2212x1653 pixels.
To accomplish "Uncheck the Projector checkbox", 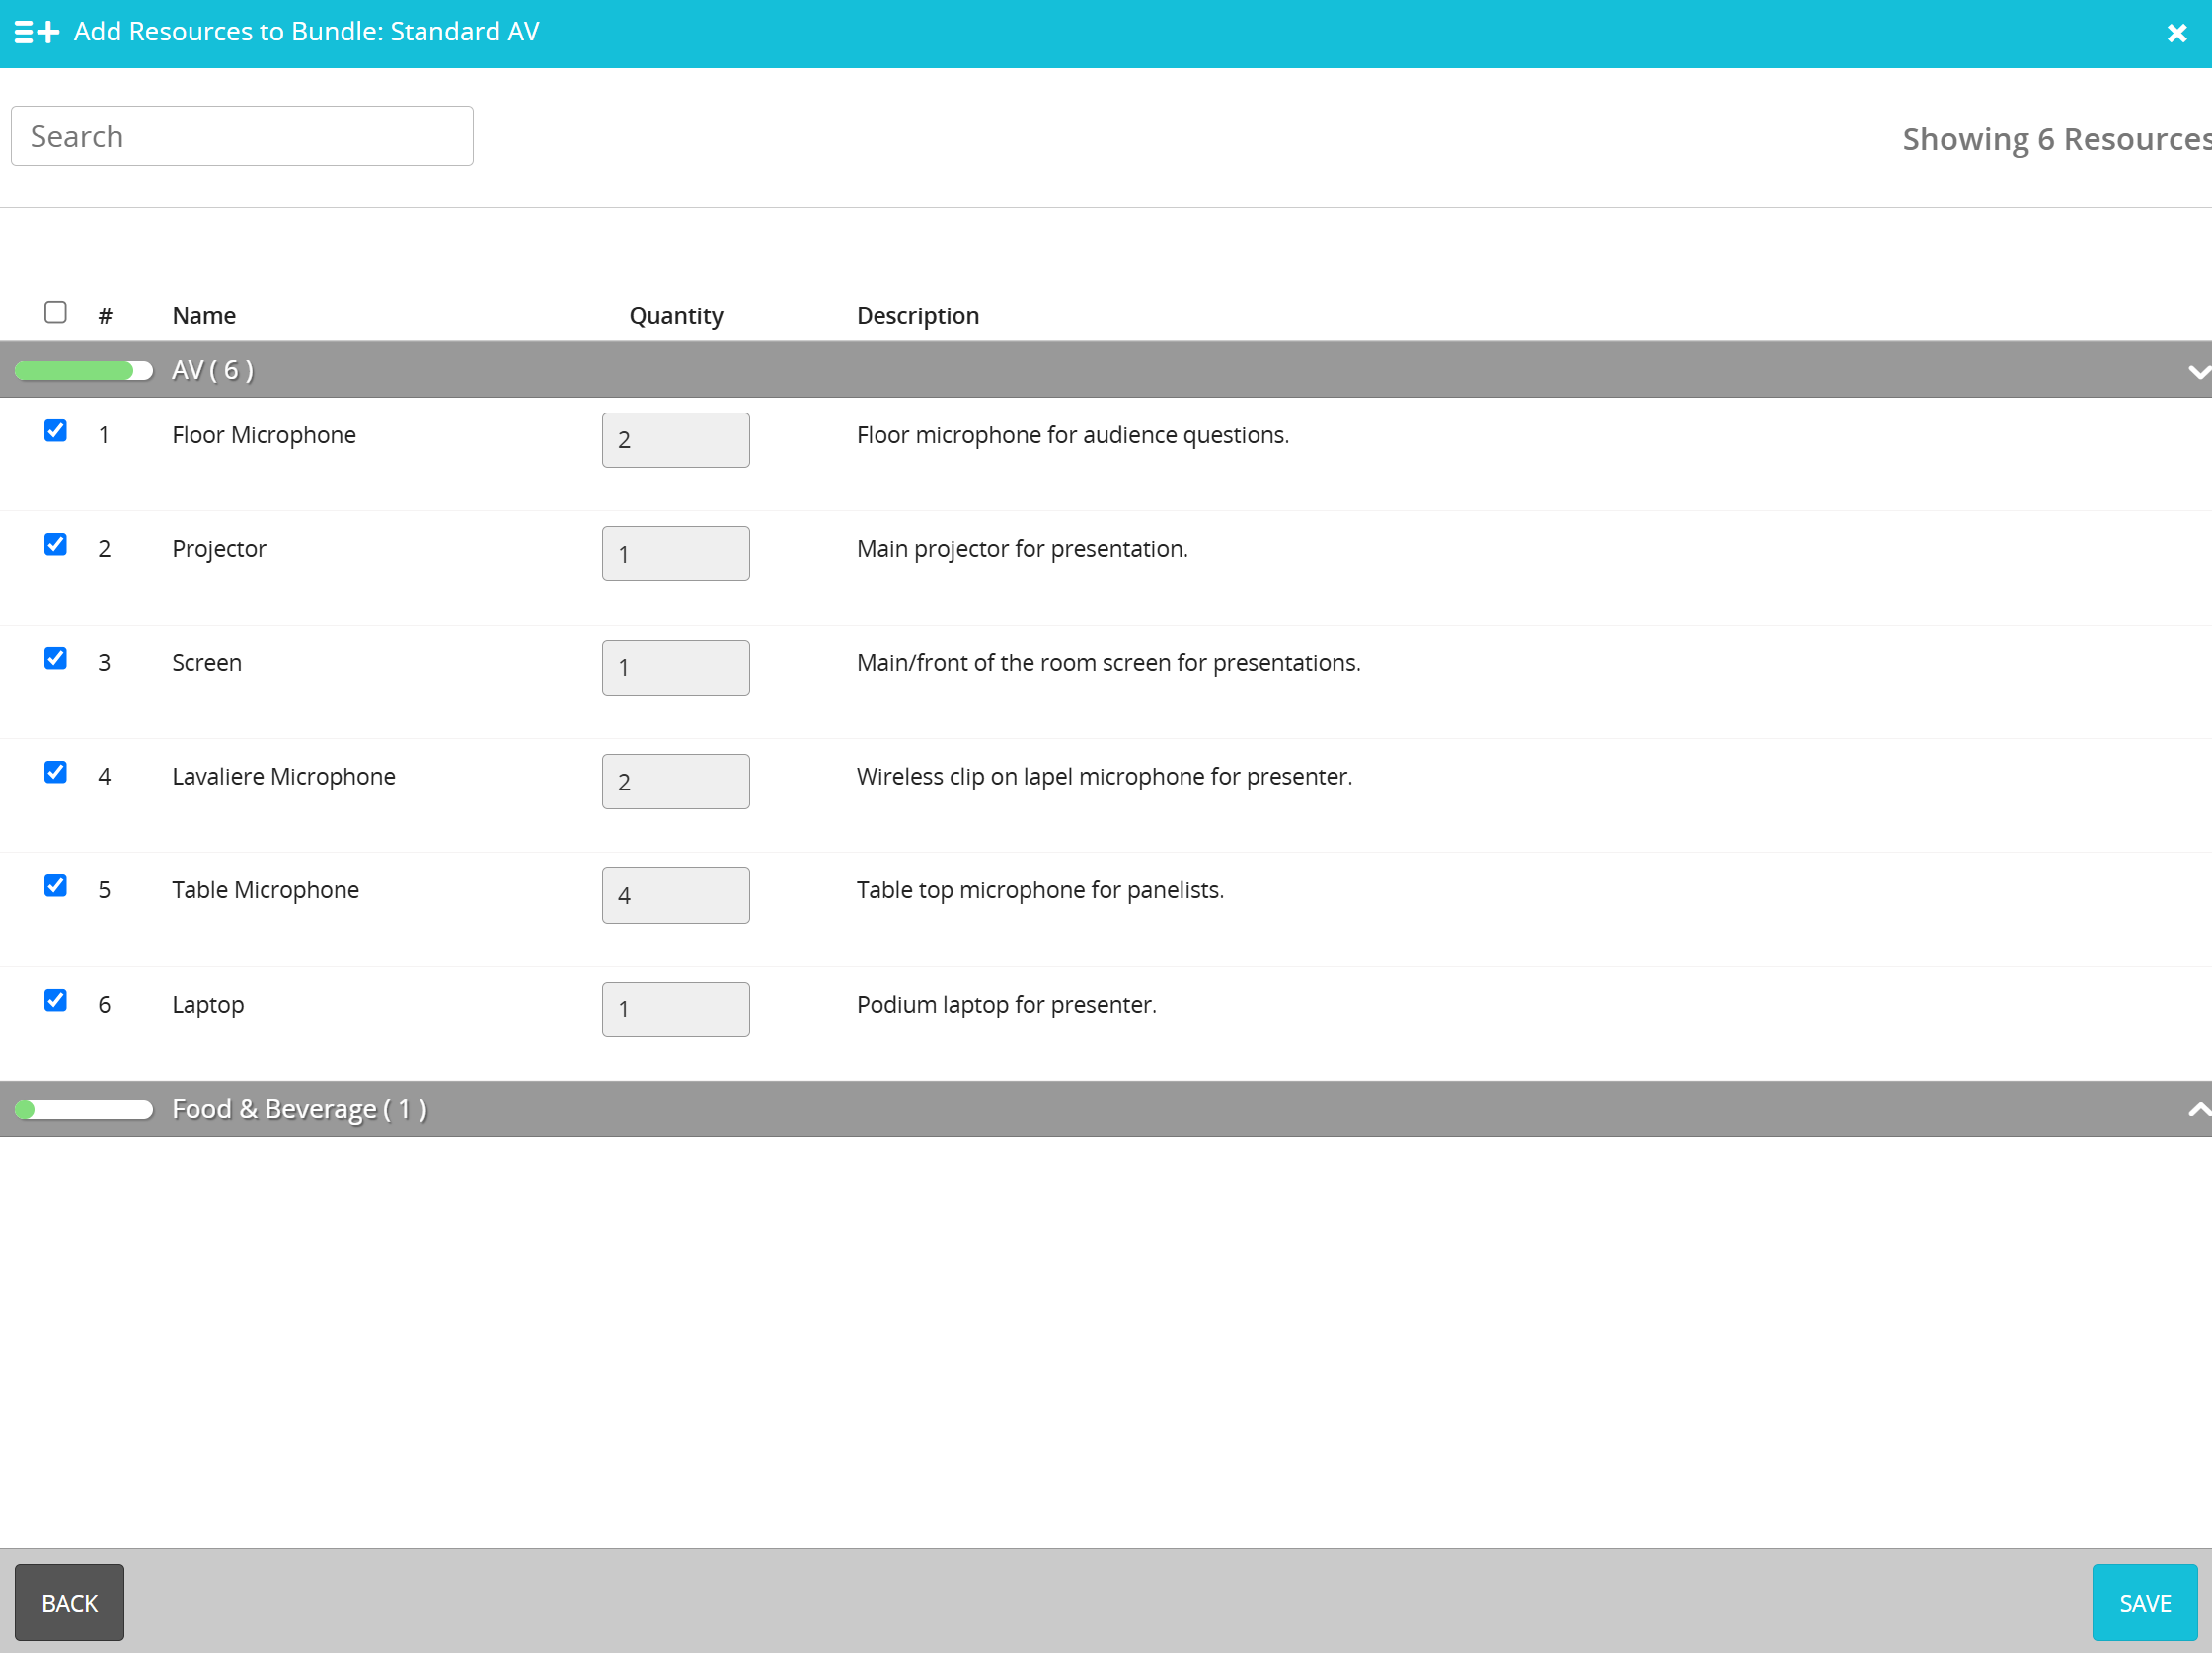I will tap(56, 545).
